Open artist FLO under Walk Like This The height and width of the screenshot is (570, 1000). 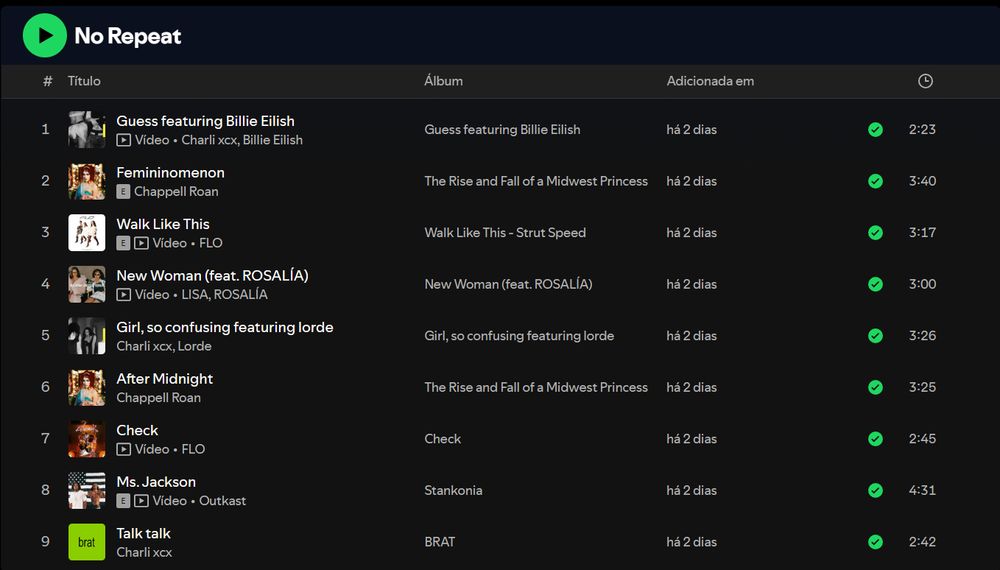210,243
